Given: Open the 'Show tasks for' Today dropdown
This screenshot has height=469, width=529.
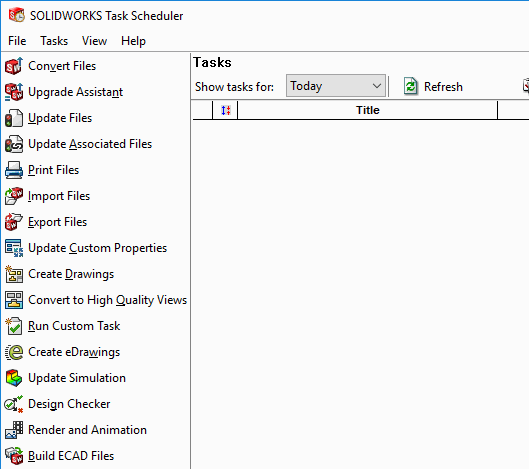Looking at the screenshot, I should [336, 86].
